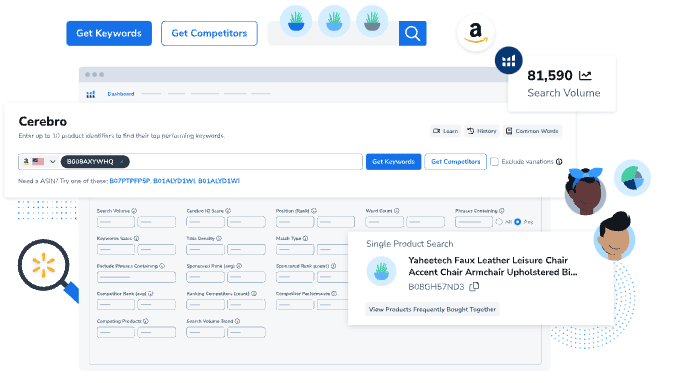The width and height of the screenshot is (696, 383).
Task: Click the pie chart circle icon
Action: click(632, 178)
